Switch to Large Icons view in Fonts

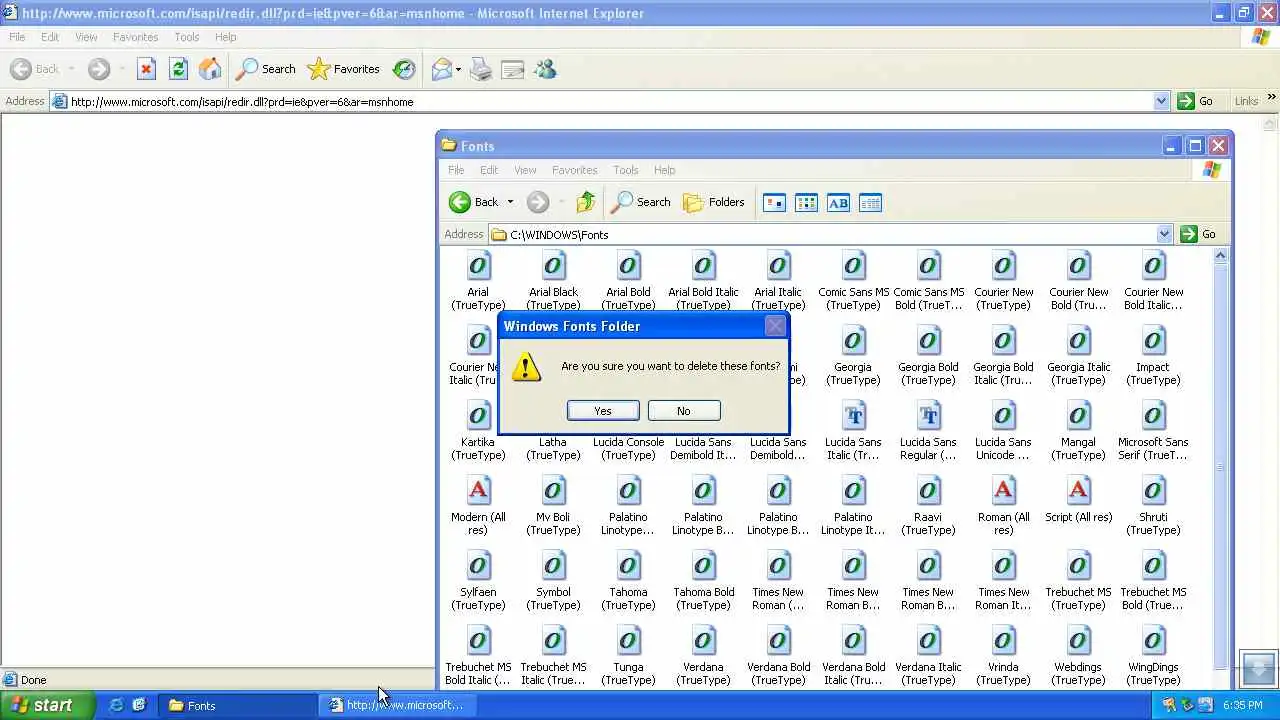pyautogui.click(x=774, y=203)
